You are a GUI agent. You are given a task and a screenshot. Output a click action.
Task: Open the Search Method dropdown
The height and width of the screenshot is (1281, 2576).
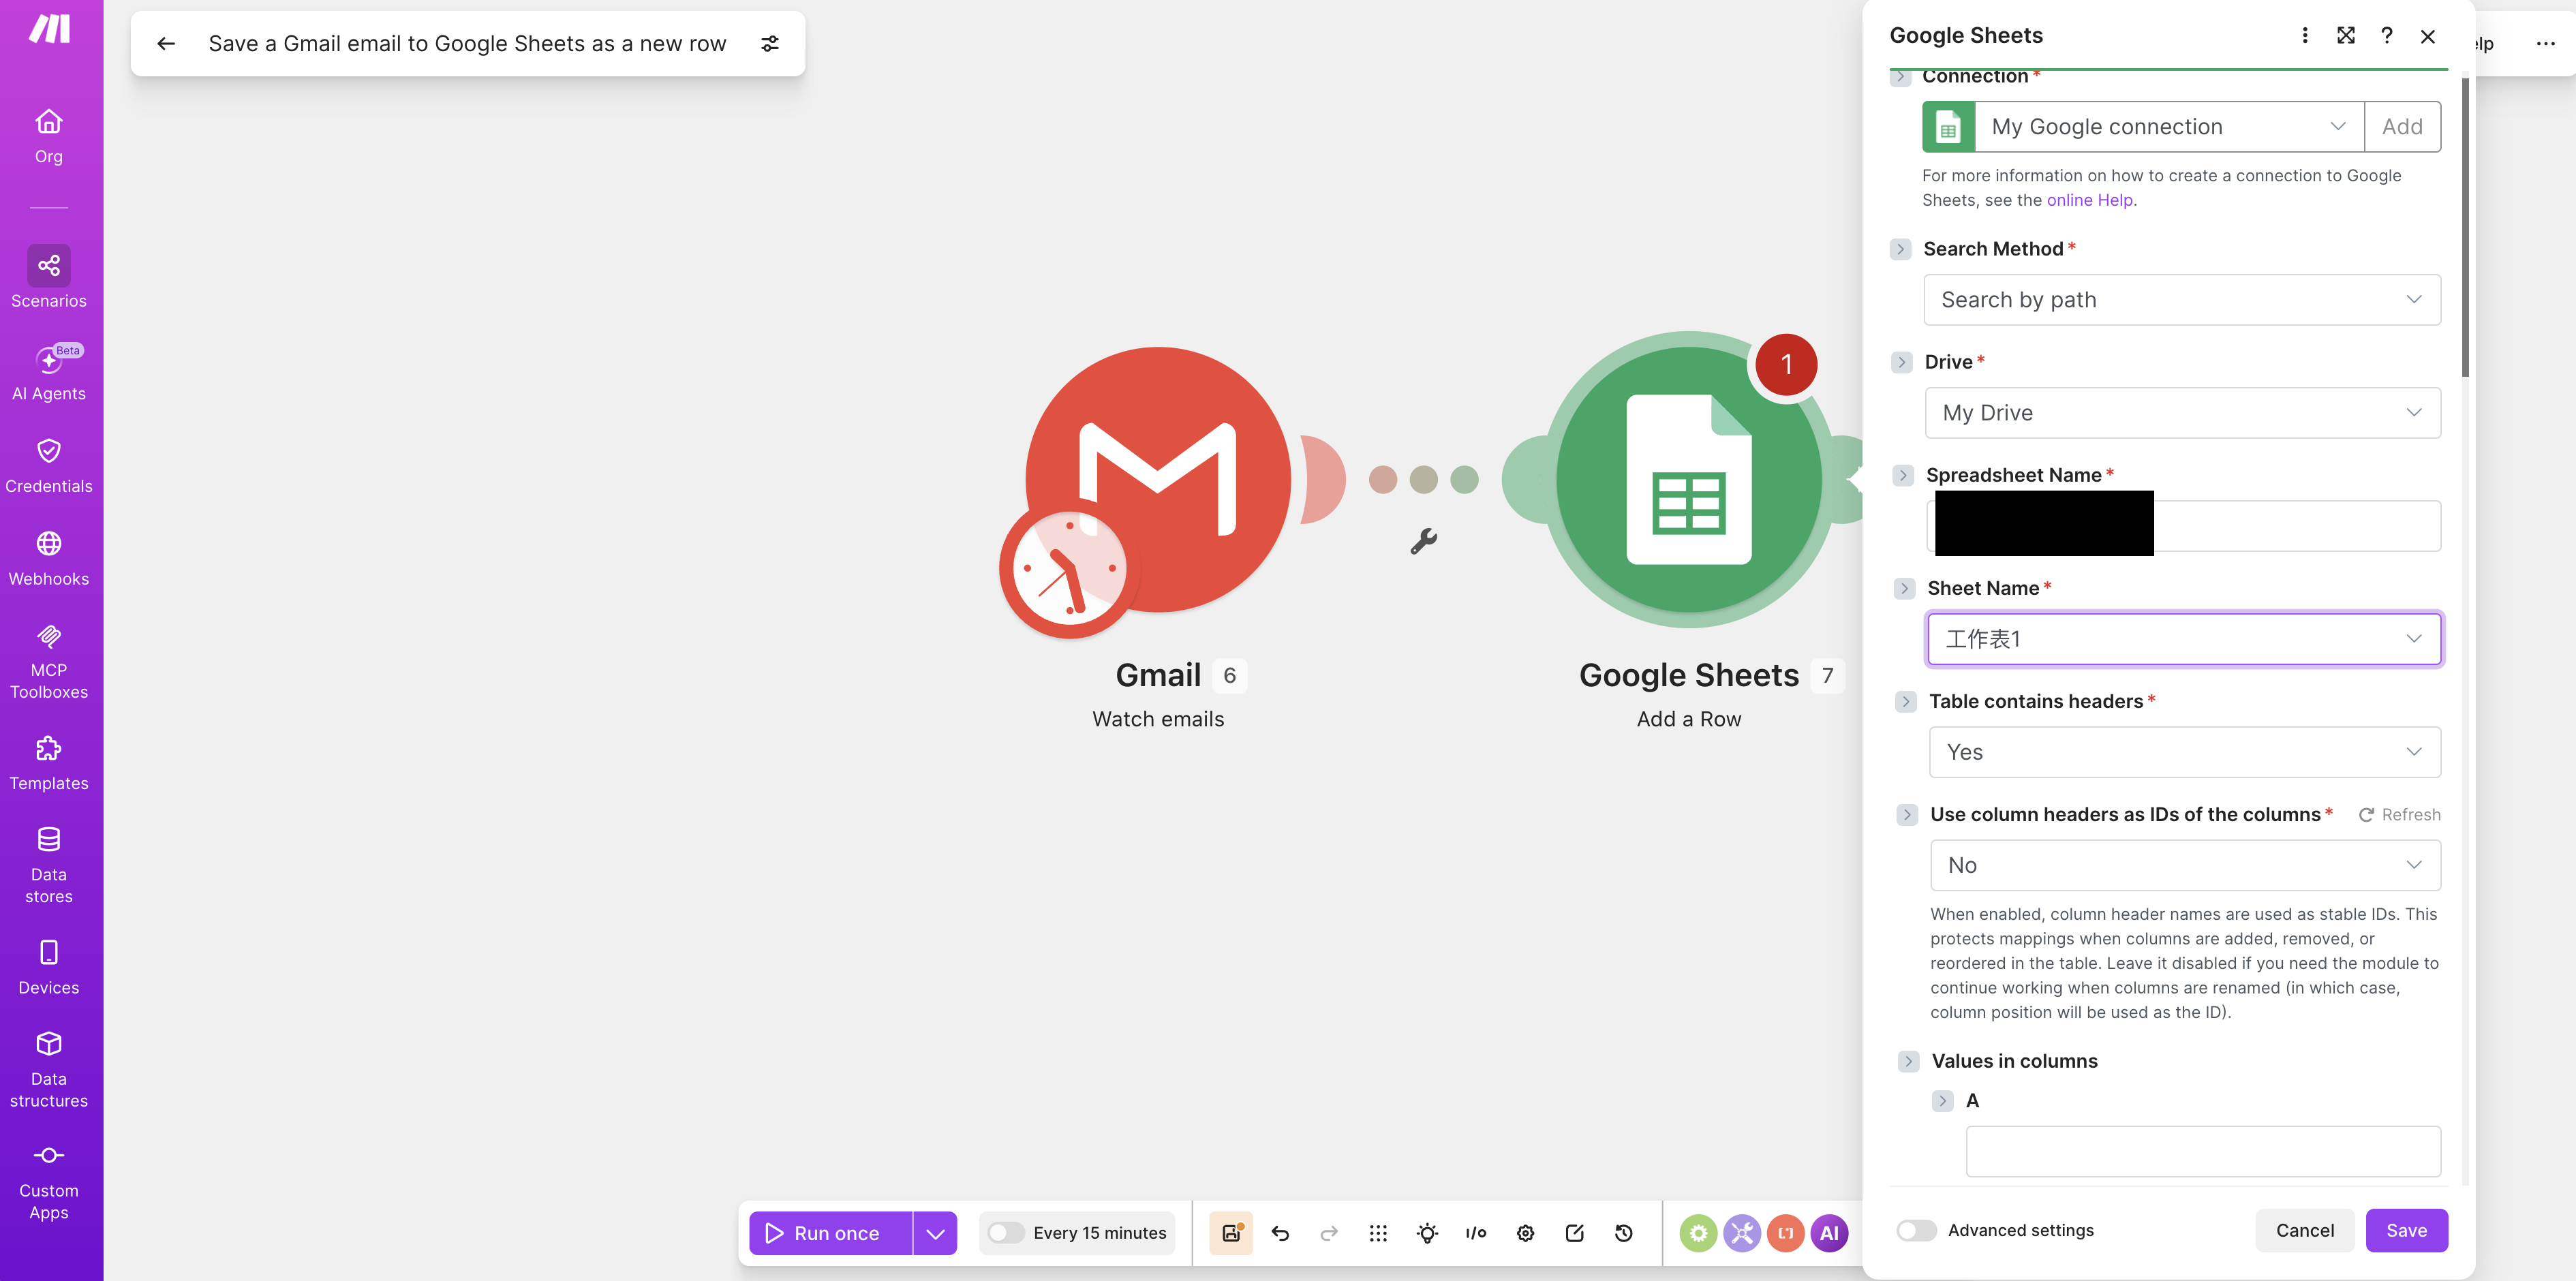[2182, 300]
